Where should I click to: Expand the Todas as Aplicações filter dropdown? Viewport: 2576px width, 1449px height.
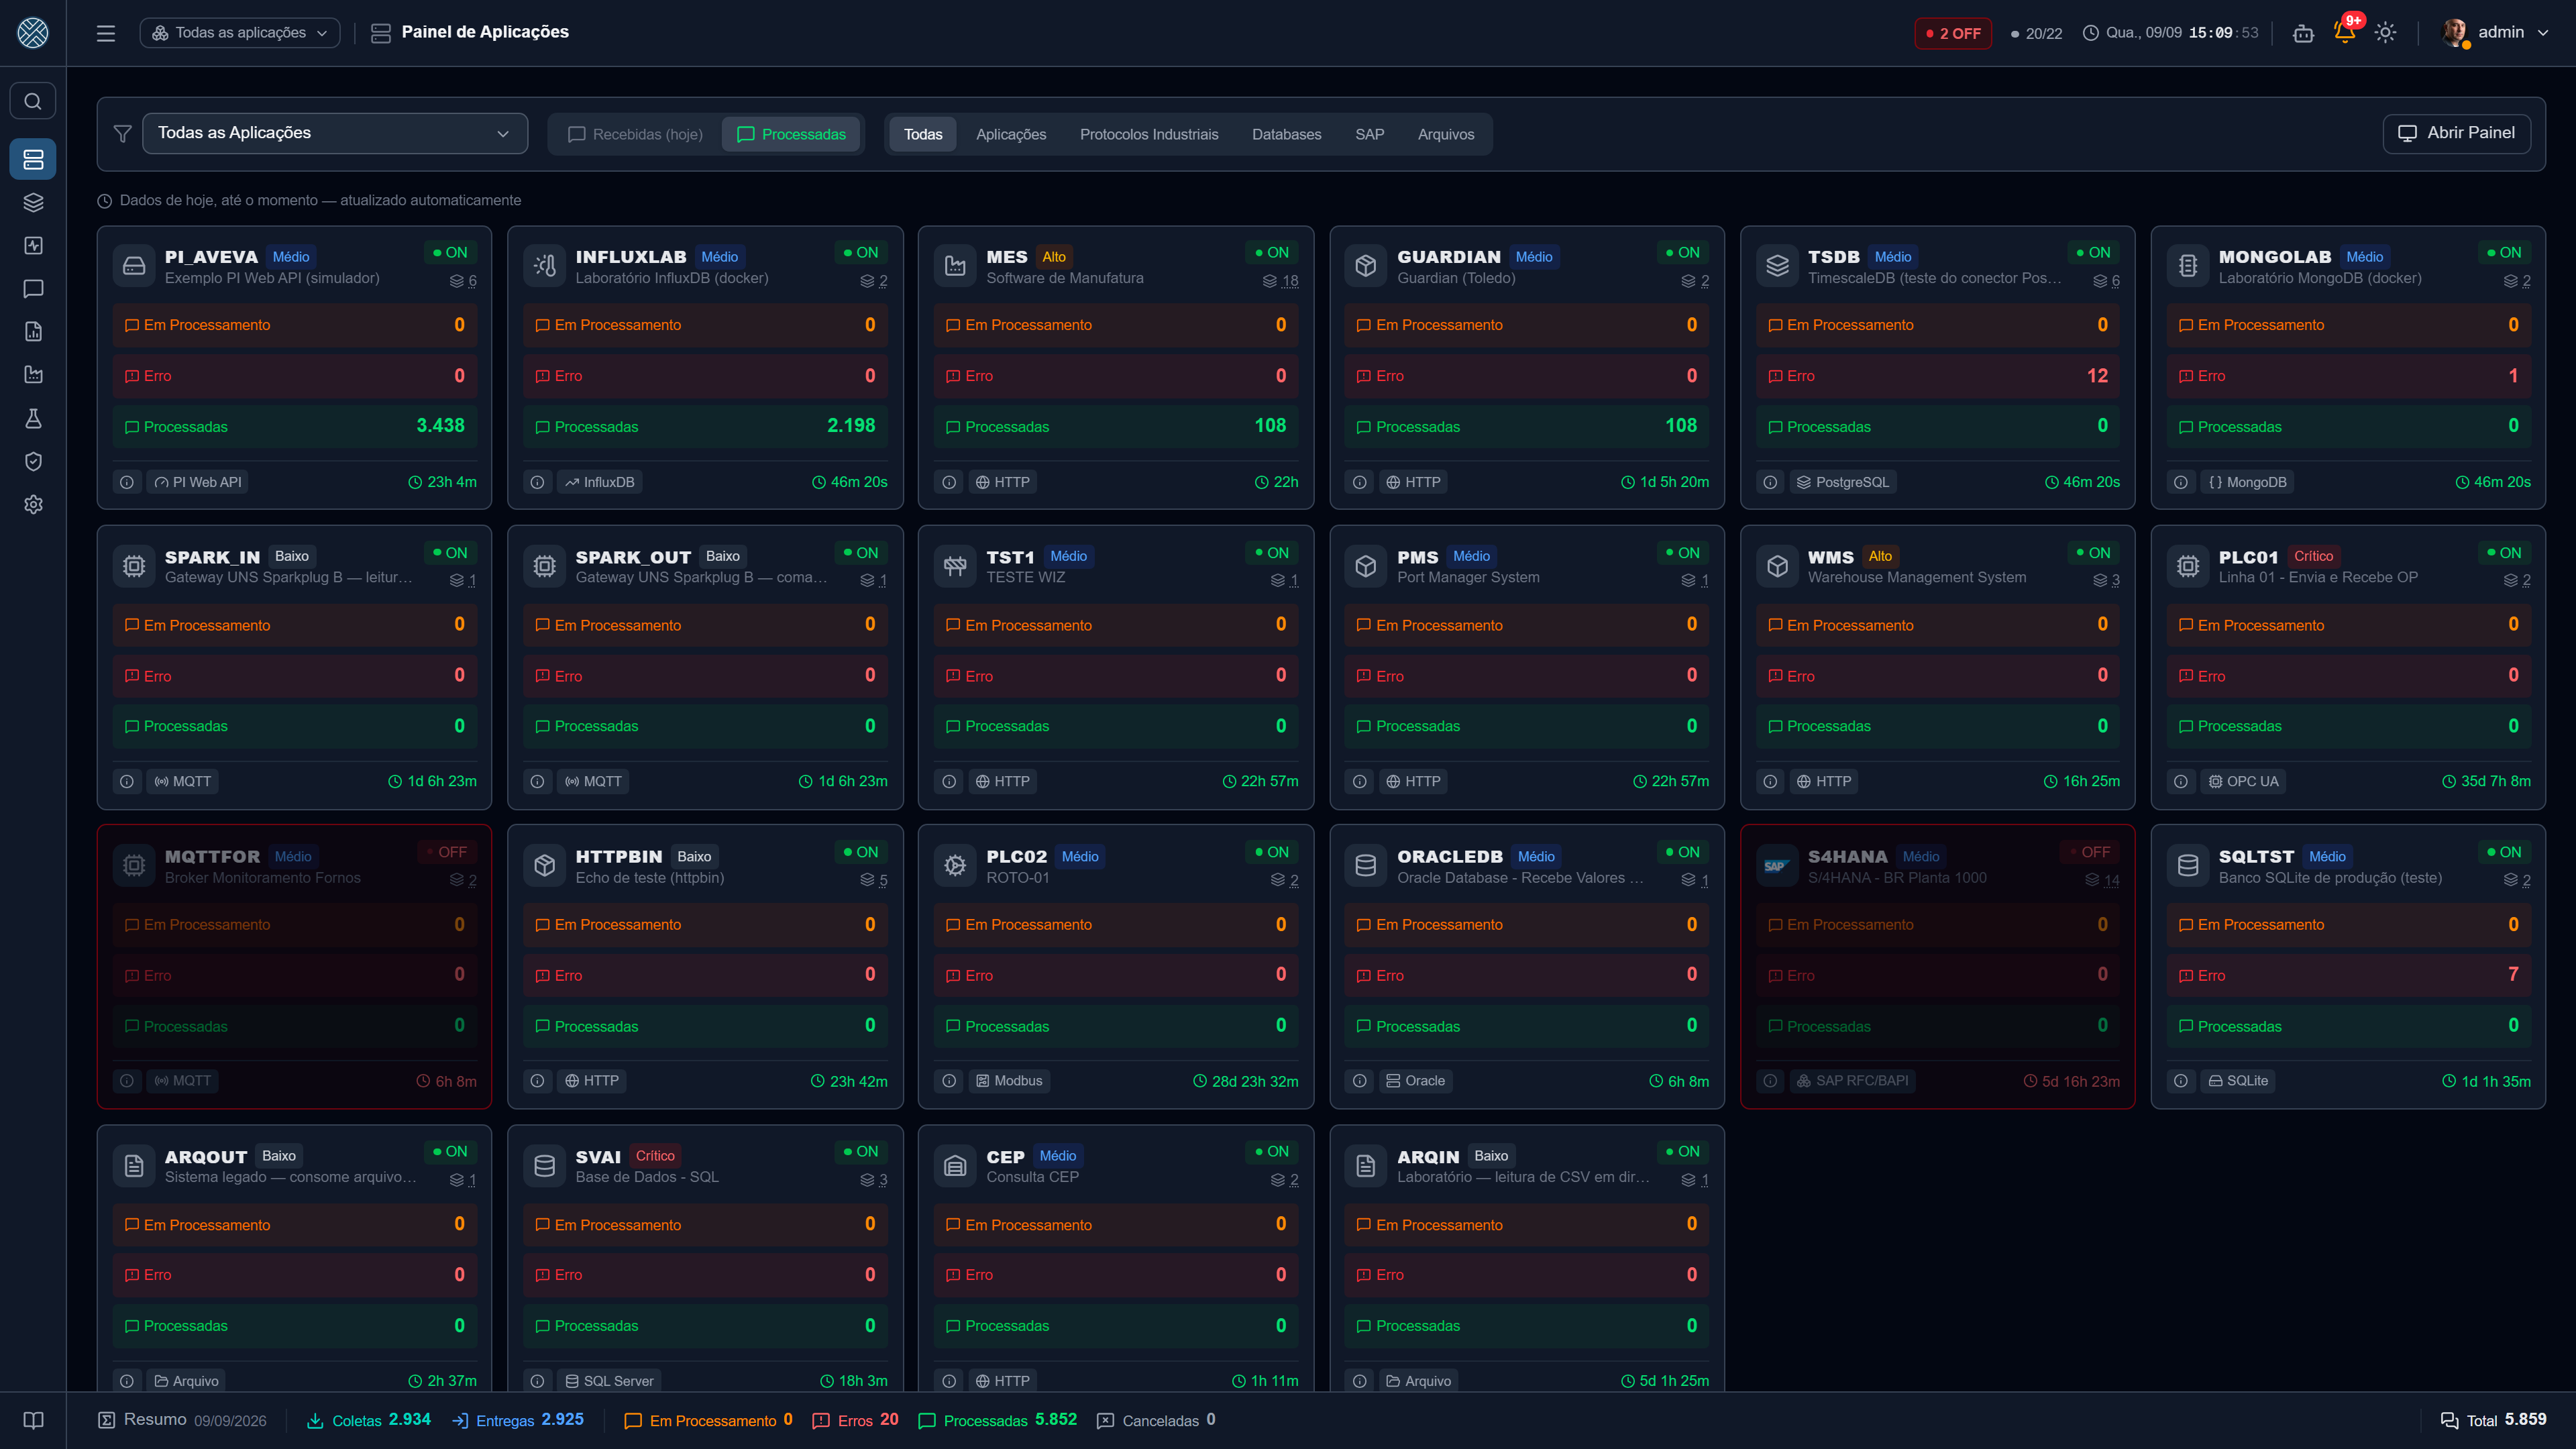(335, 133)
